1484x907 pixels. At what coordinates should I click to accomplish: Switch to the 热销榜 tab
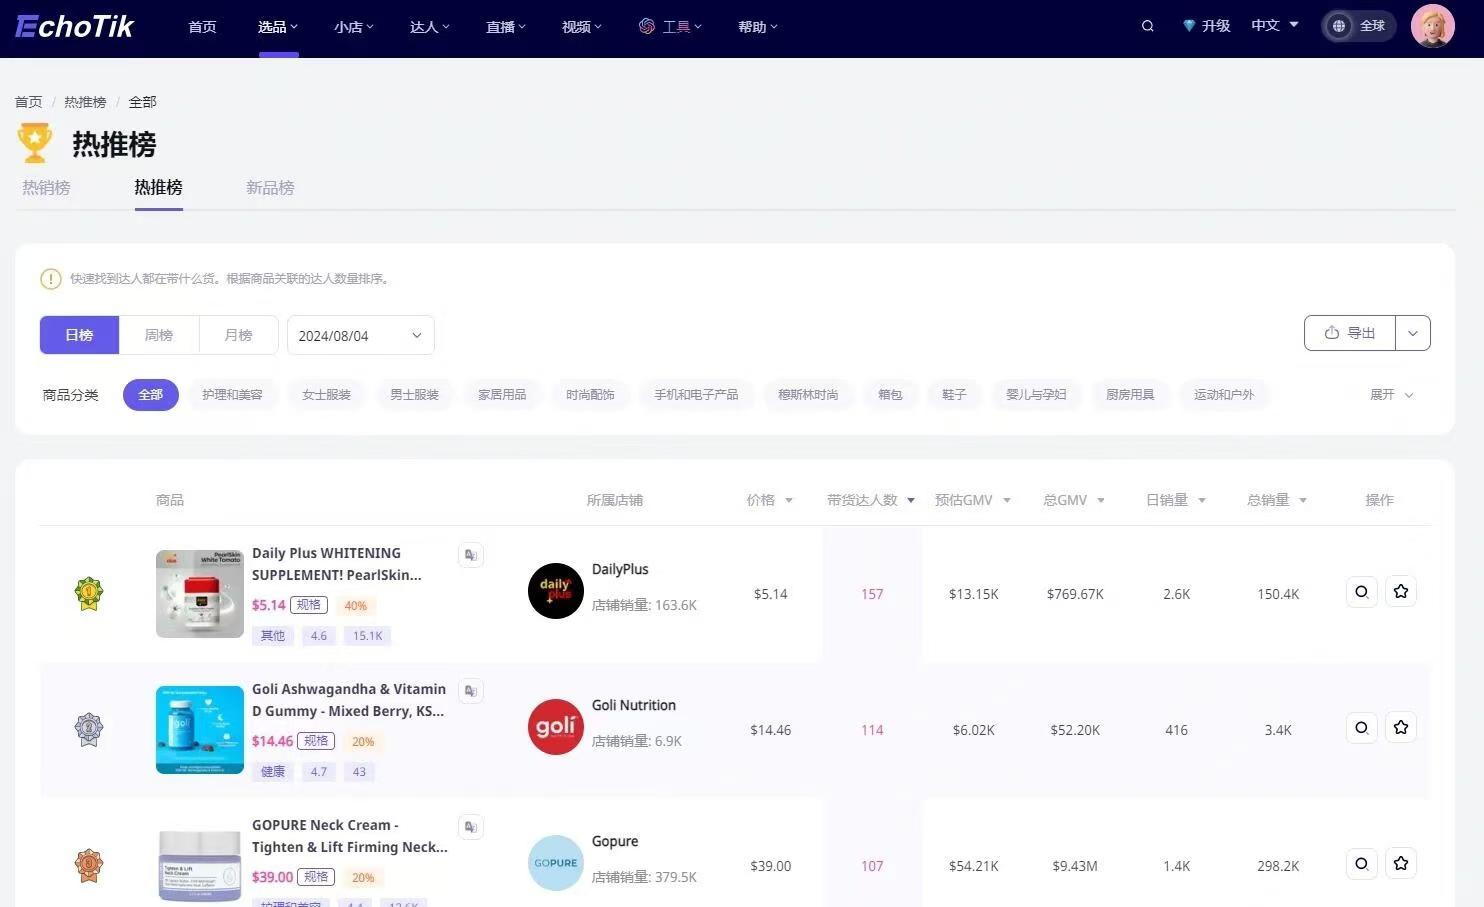pos(47,187)
